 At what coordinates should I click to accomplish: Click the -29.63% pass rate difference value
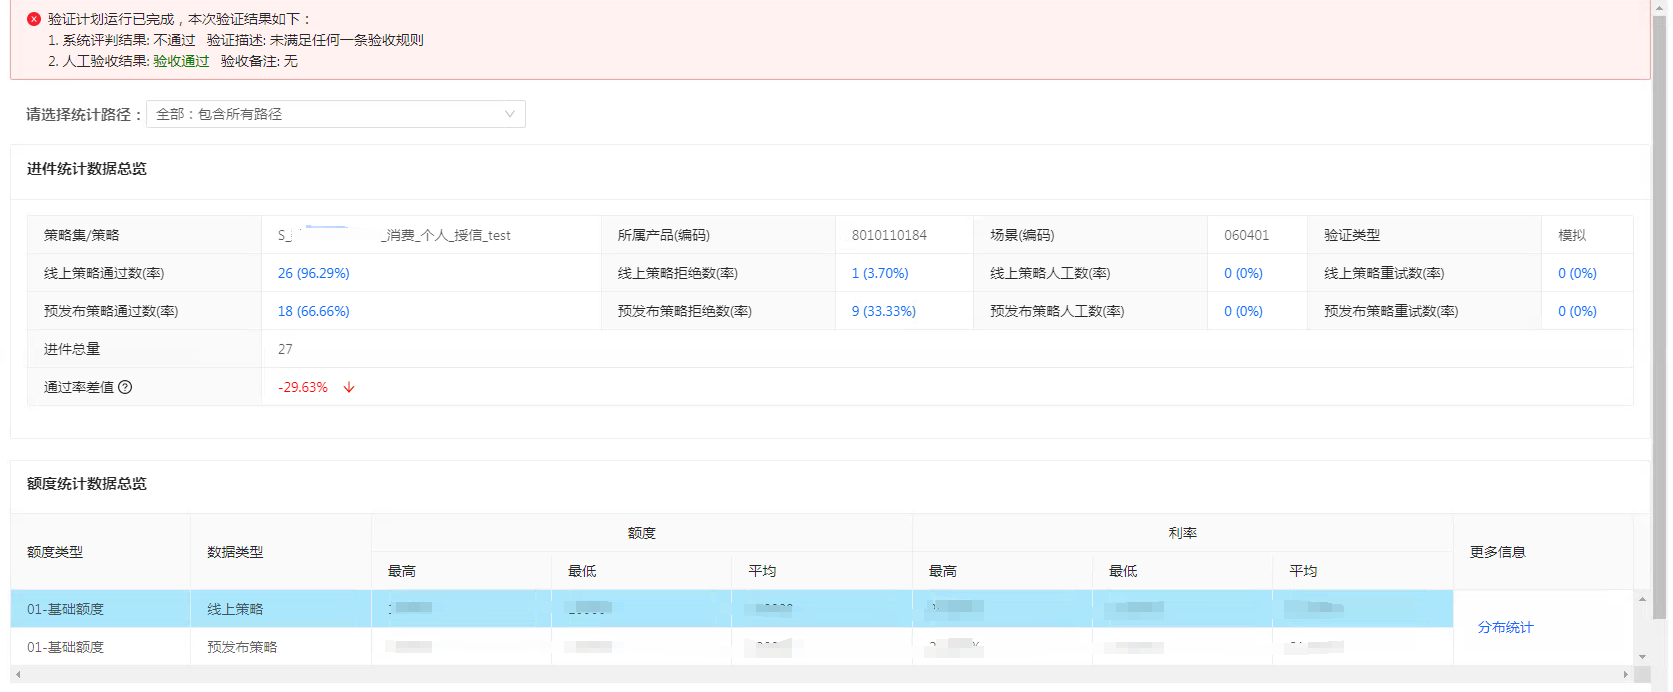pos(302,387)
